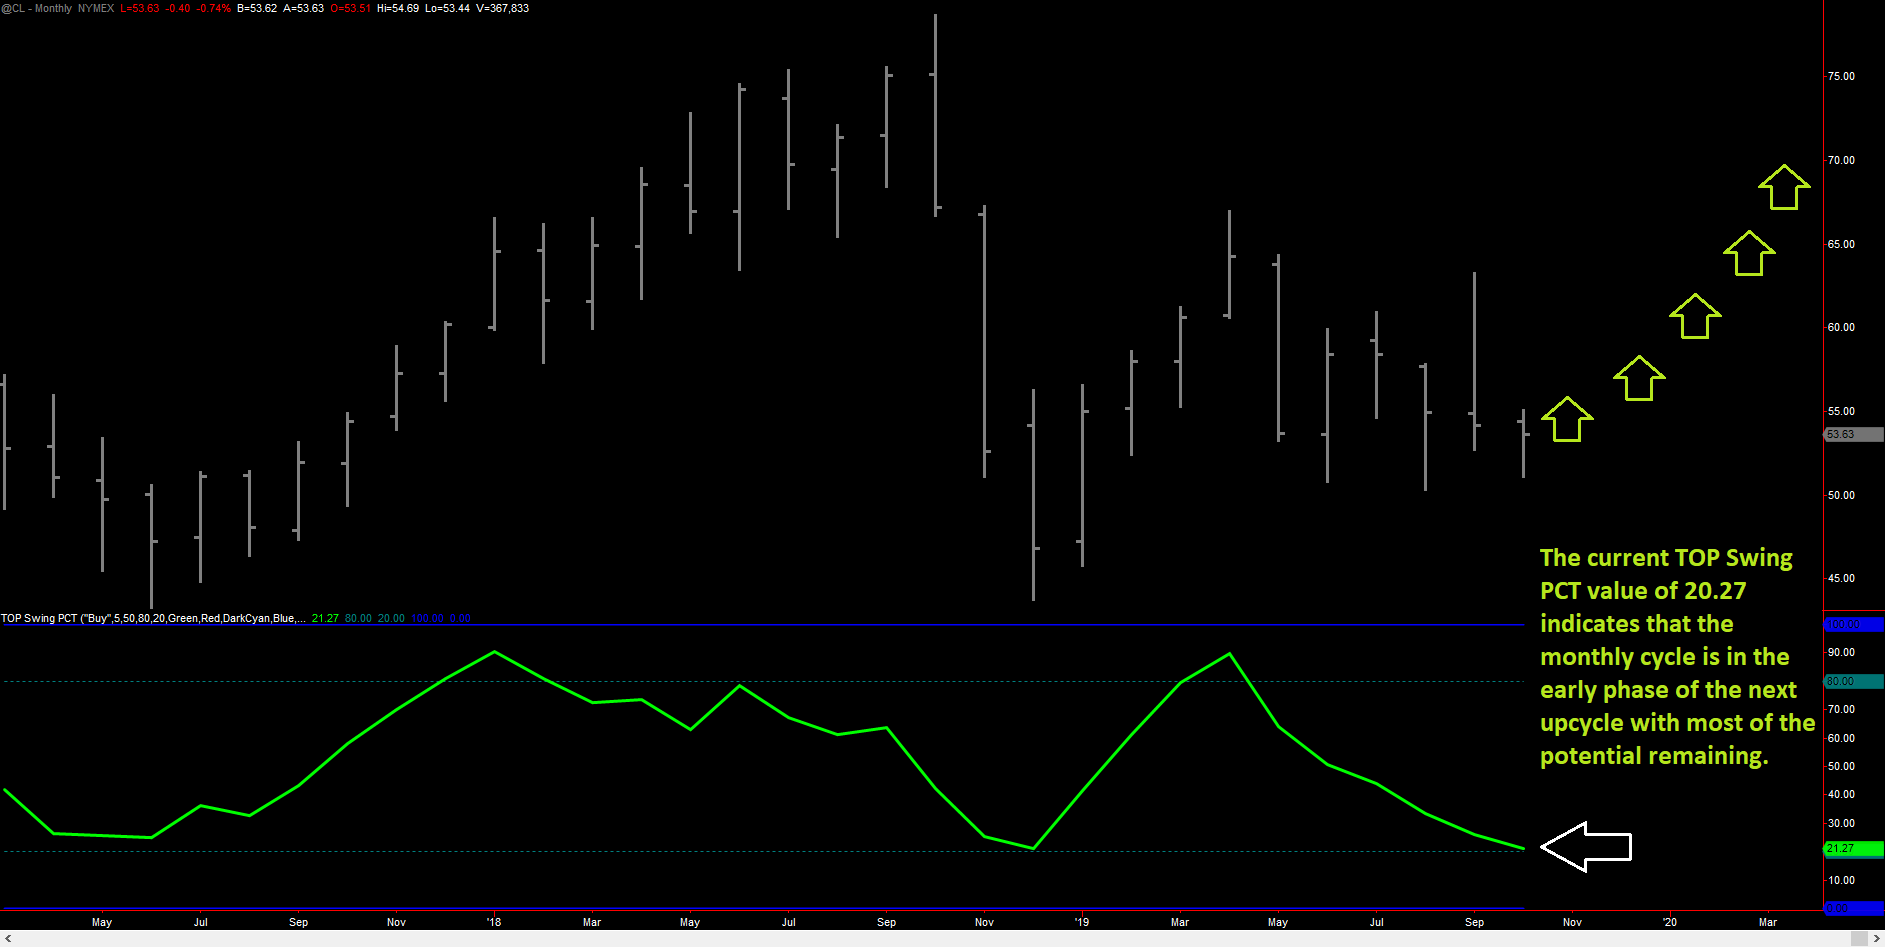Select the white left-pointing arrow annotation

click(1586, 846)
